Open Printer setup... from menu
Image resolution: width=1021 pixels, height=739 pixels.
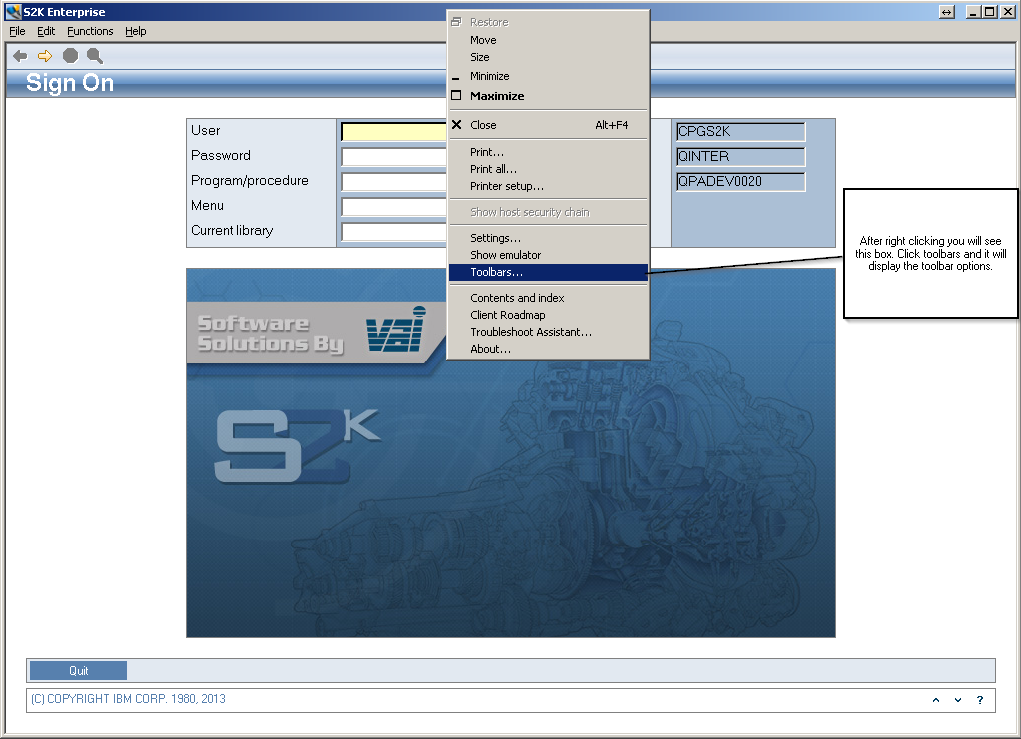click(x=548, y=186)
